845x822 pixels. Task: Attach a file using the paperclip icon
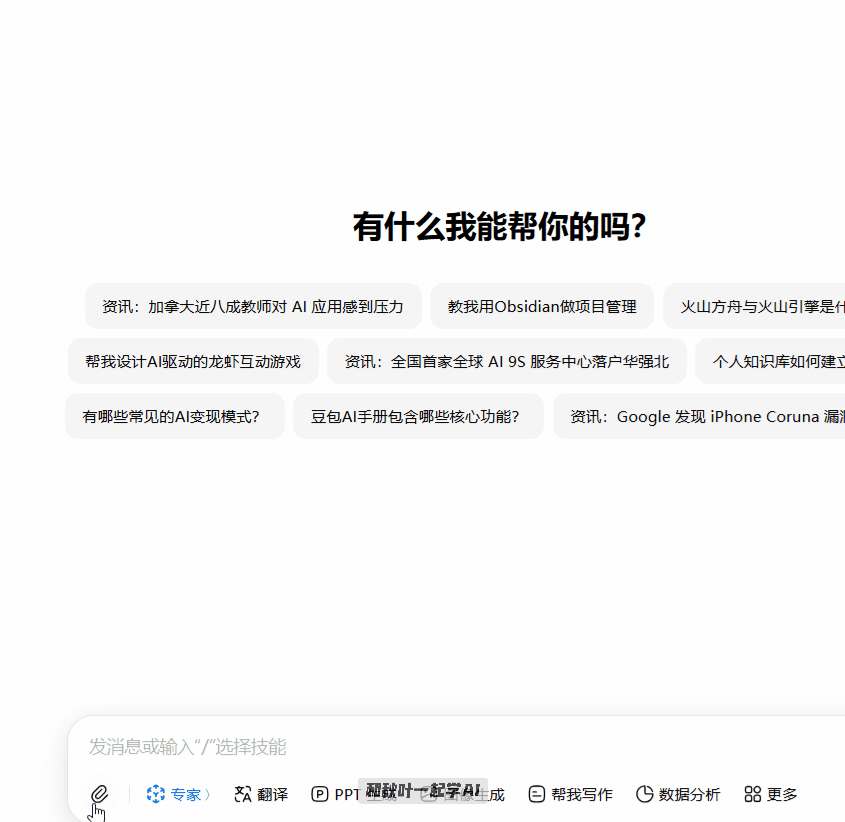point(98,794)
